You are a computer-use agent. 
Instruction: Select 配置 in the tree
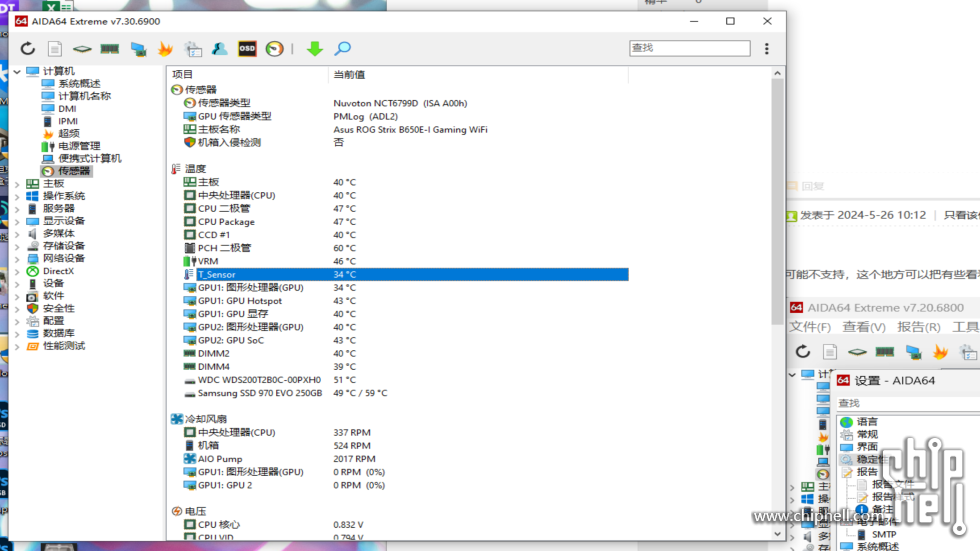coord(53,321)
